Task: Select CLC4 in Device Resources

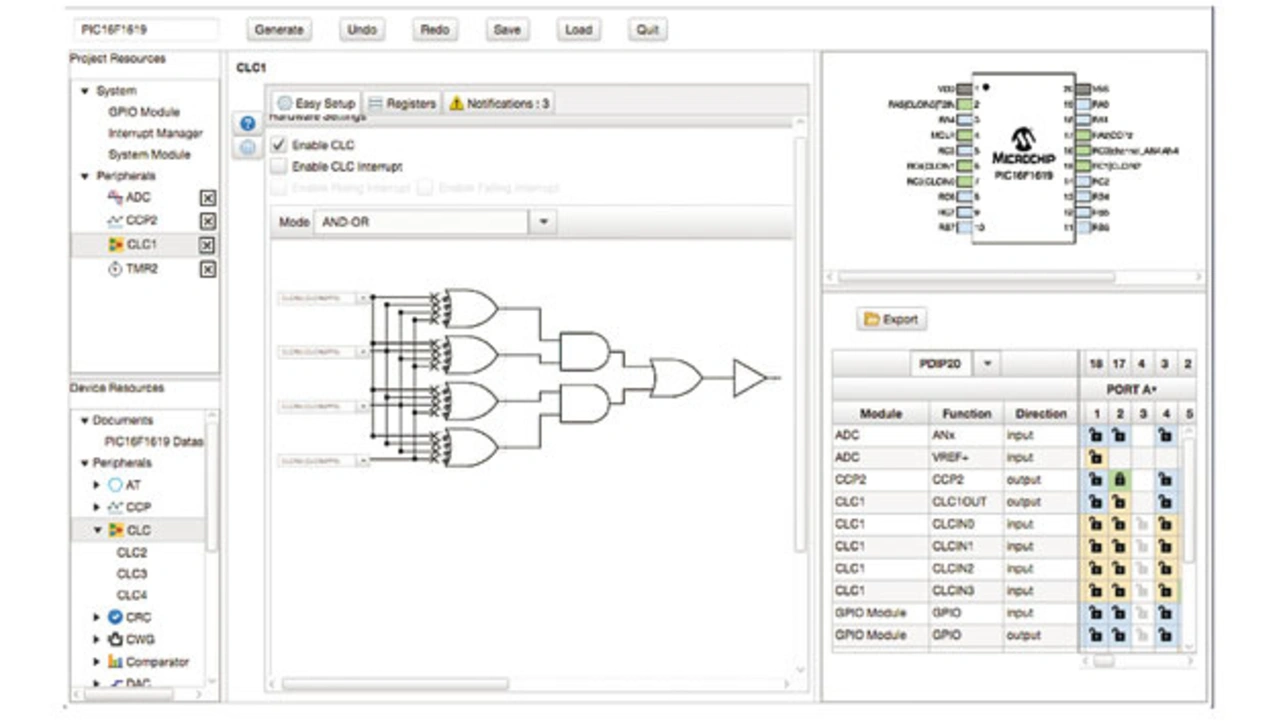Action: [x=132, y=595]
